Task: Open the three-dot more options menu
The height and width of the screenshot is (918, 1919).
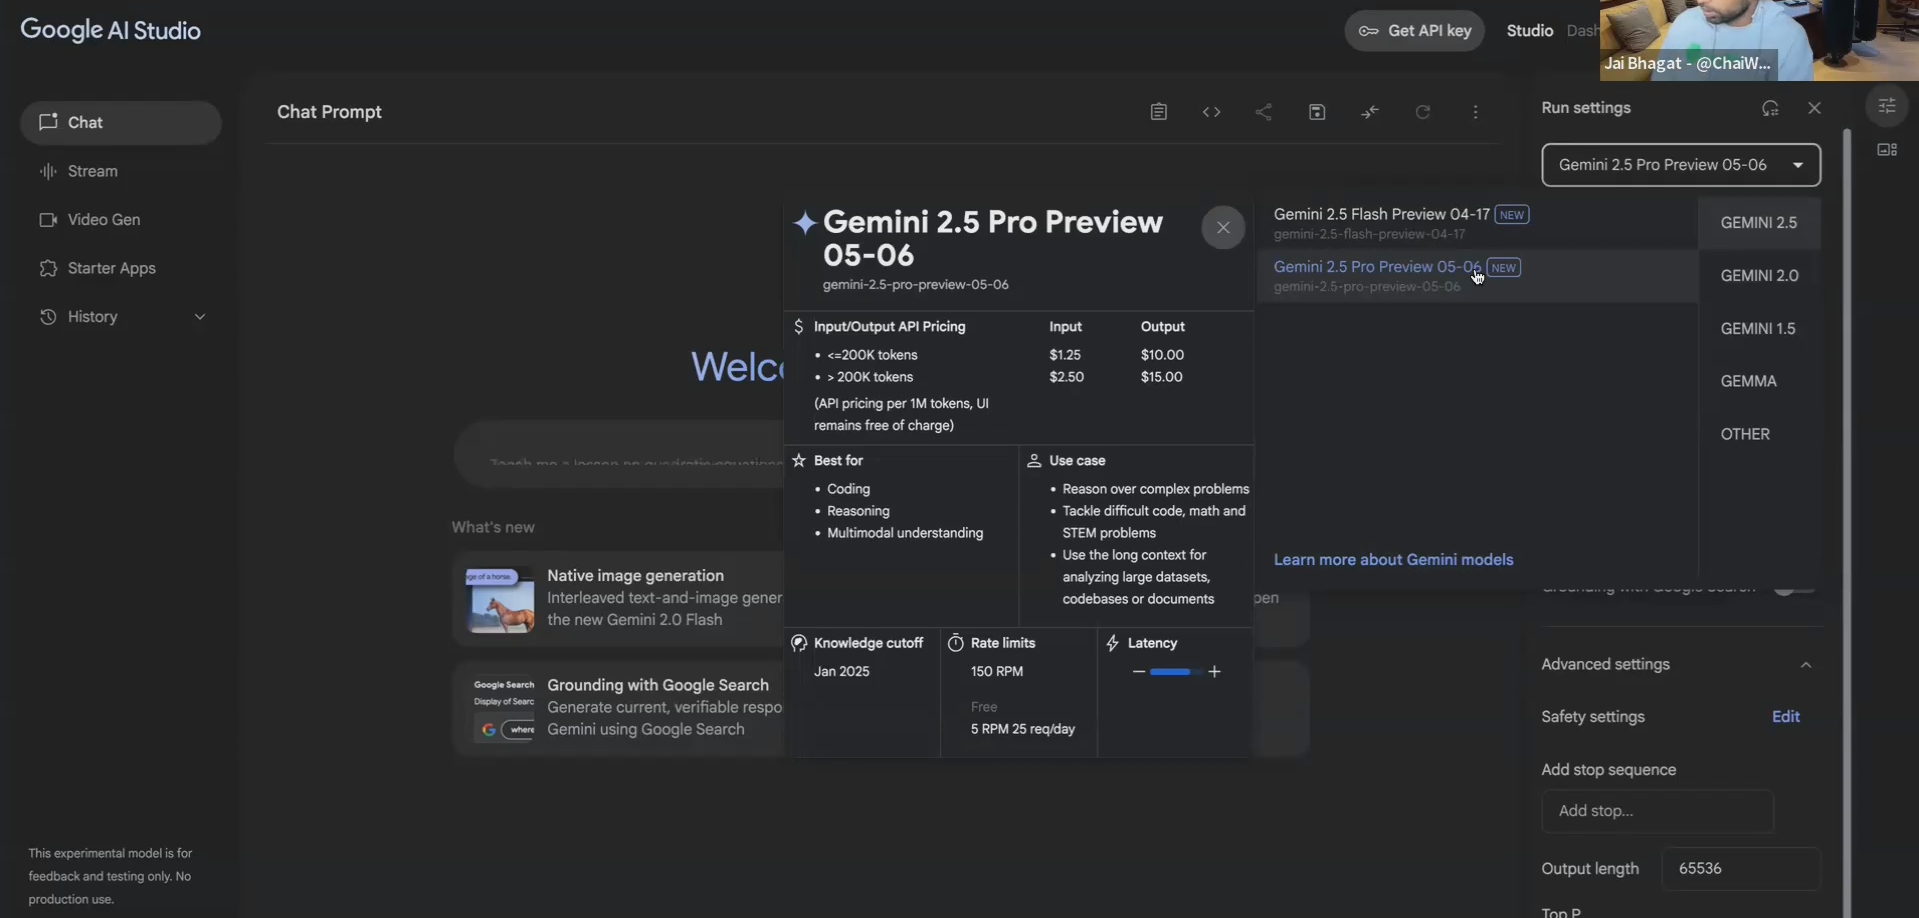Action: [1475, 112]
